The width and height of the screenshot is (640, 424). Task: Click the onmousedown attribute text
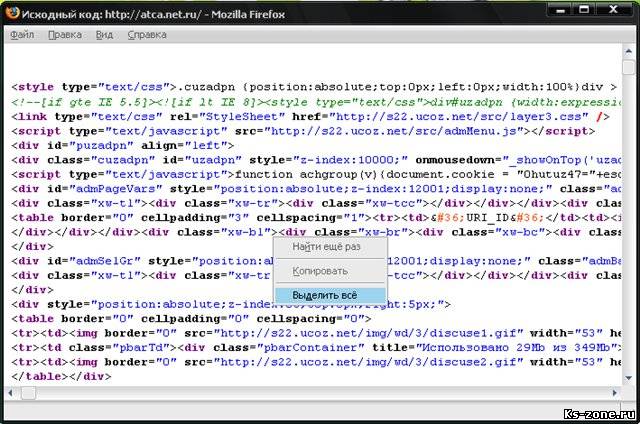point(454,160)
